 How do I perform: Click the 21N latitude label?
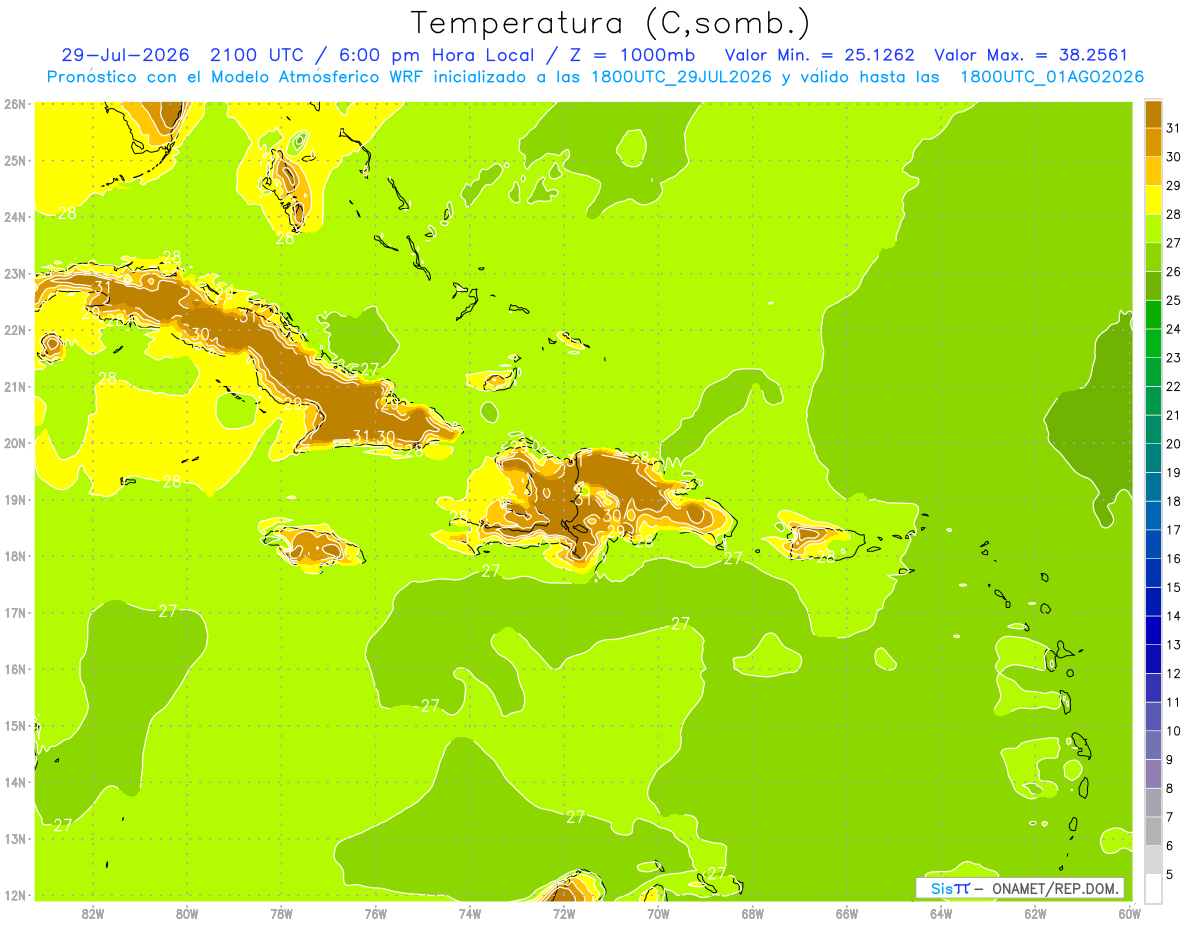[14, 387]
